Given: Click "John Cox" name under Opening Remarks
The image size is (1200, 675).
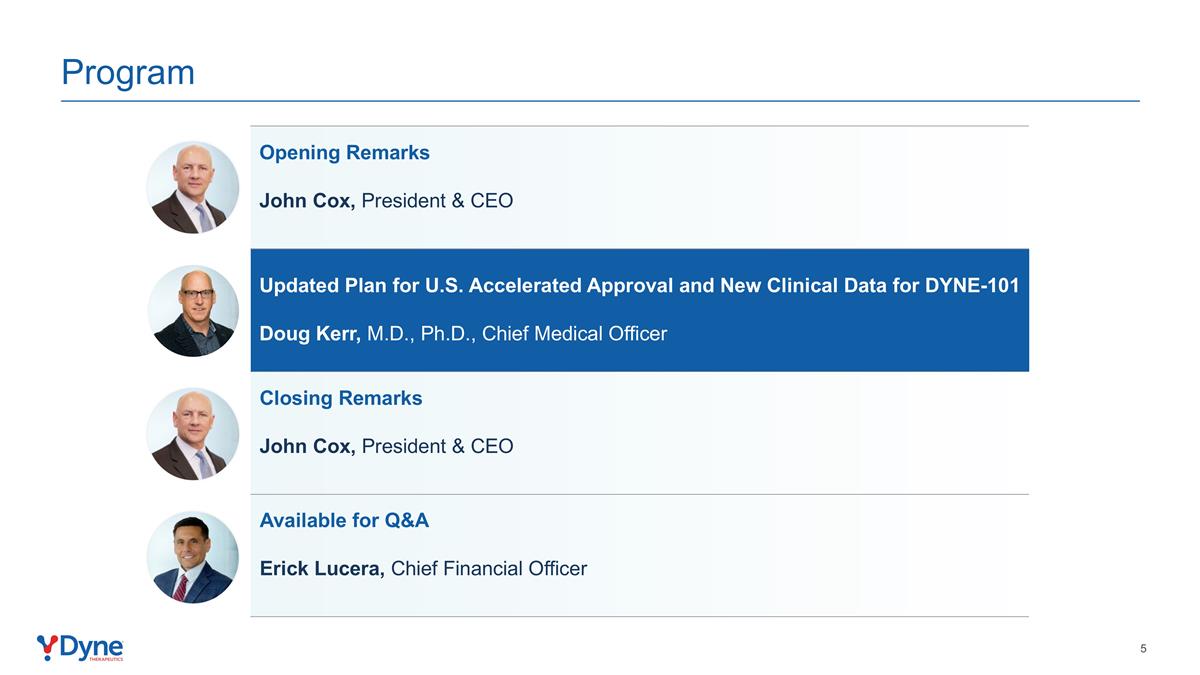Looking at the screenshot, I should (307, 201).
